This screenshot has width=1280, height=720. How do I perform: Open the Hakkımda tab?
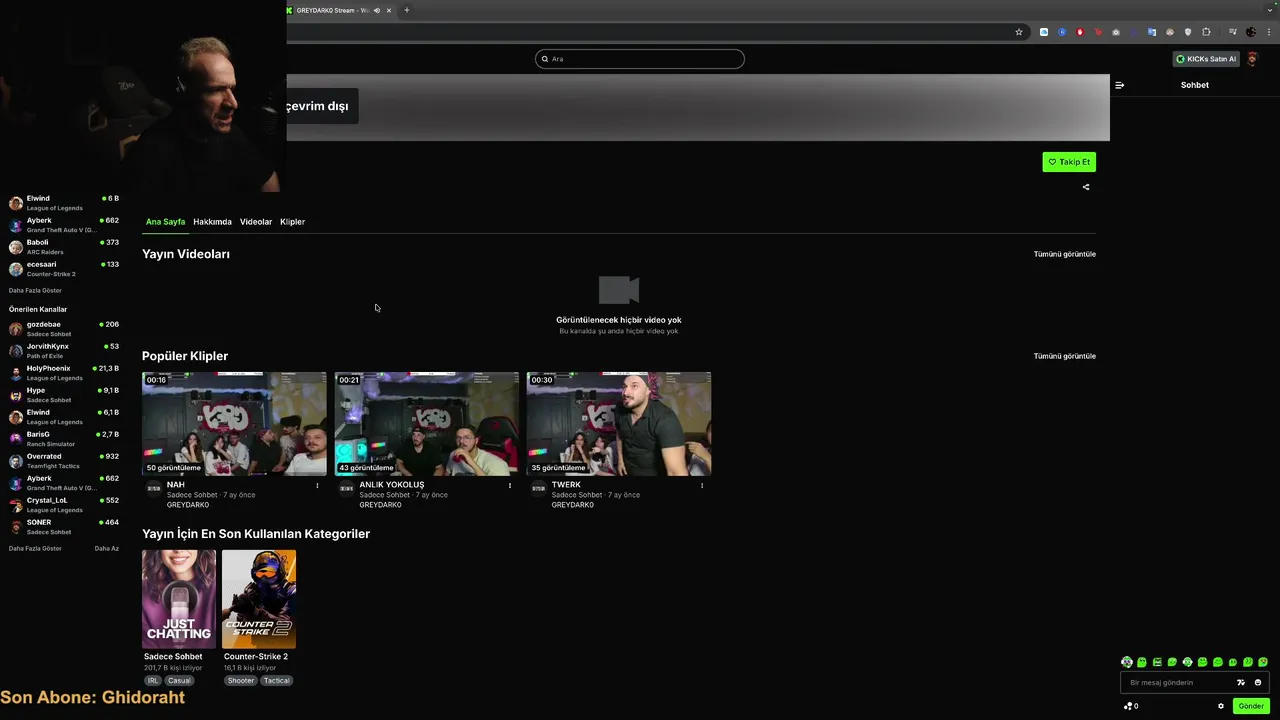pos(212,222)
